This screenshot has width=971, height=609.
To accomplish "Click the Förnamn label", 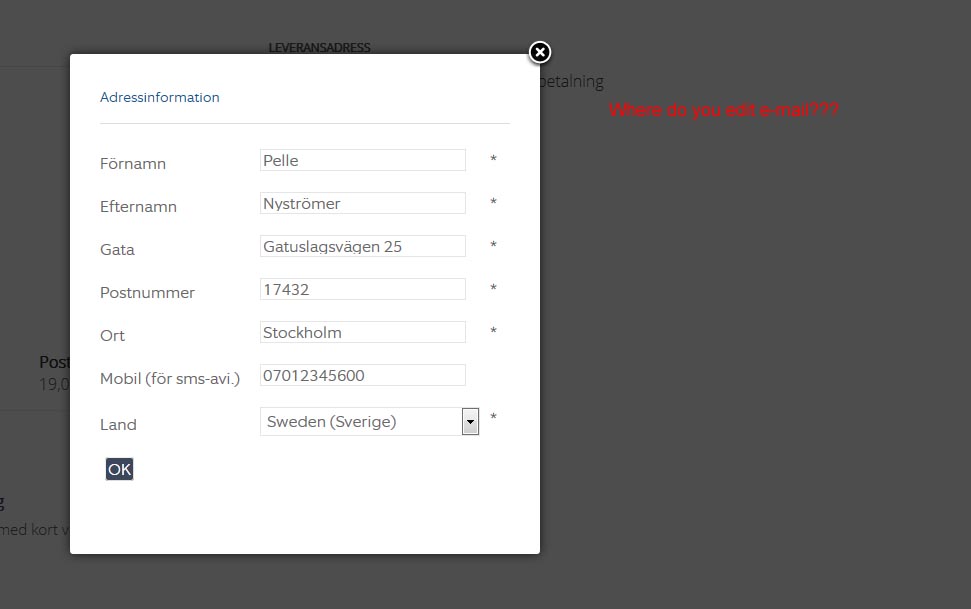I will [133, 164].
